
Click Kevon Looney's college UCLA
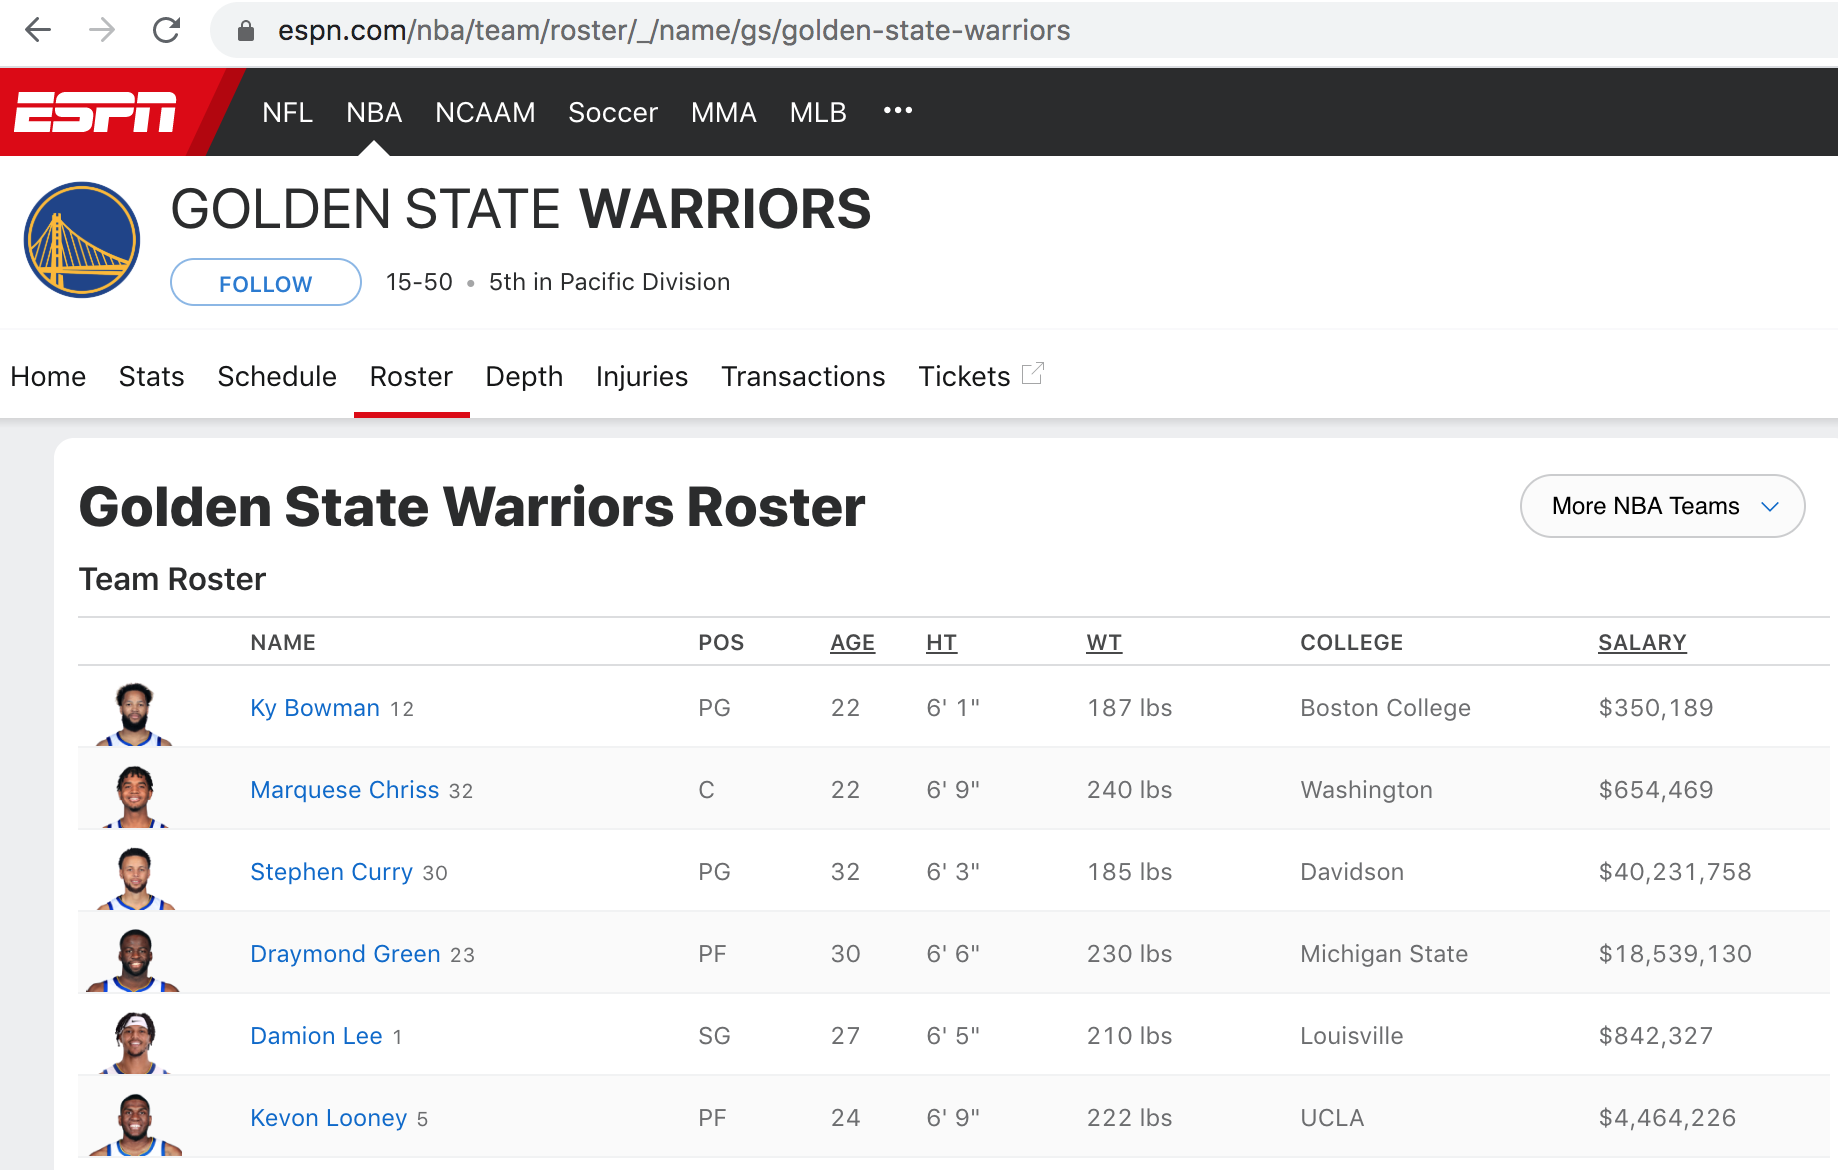click(x=1332, y=1118)
